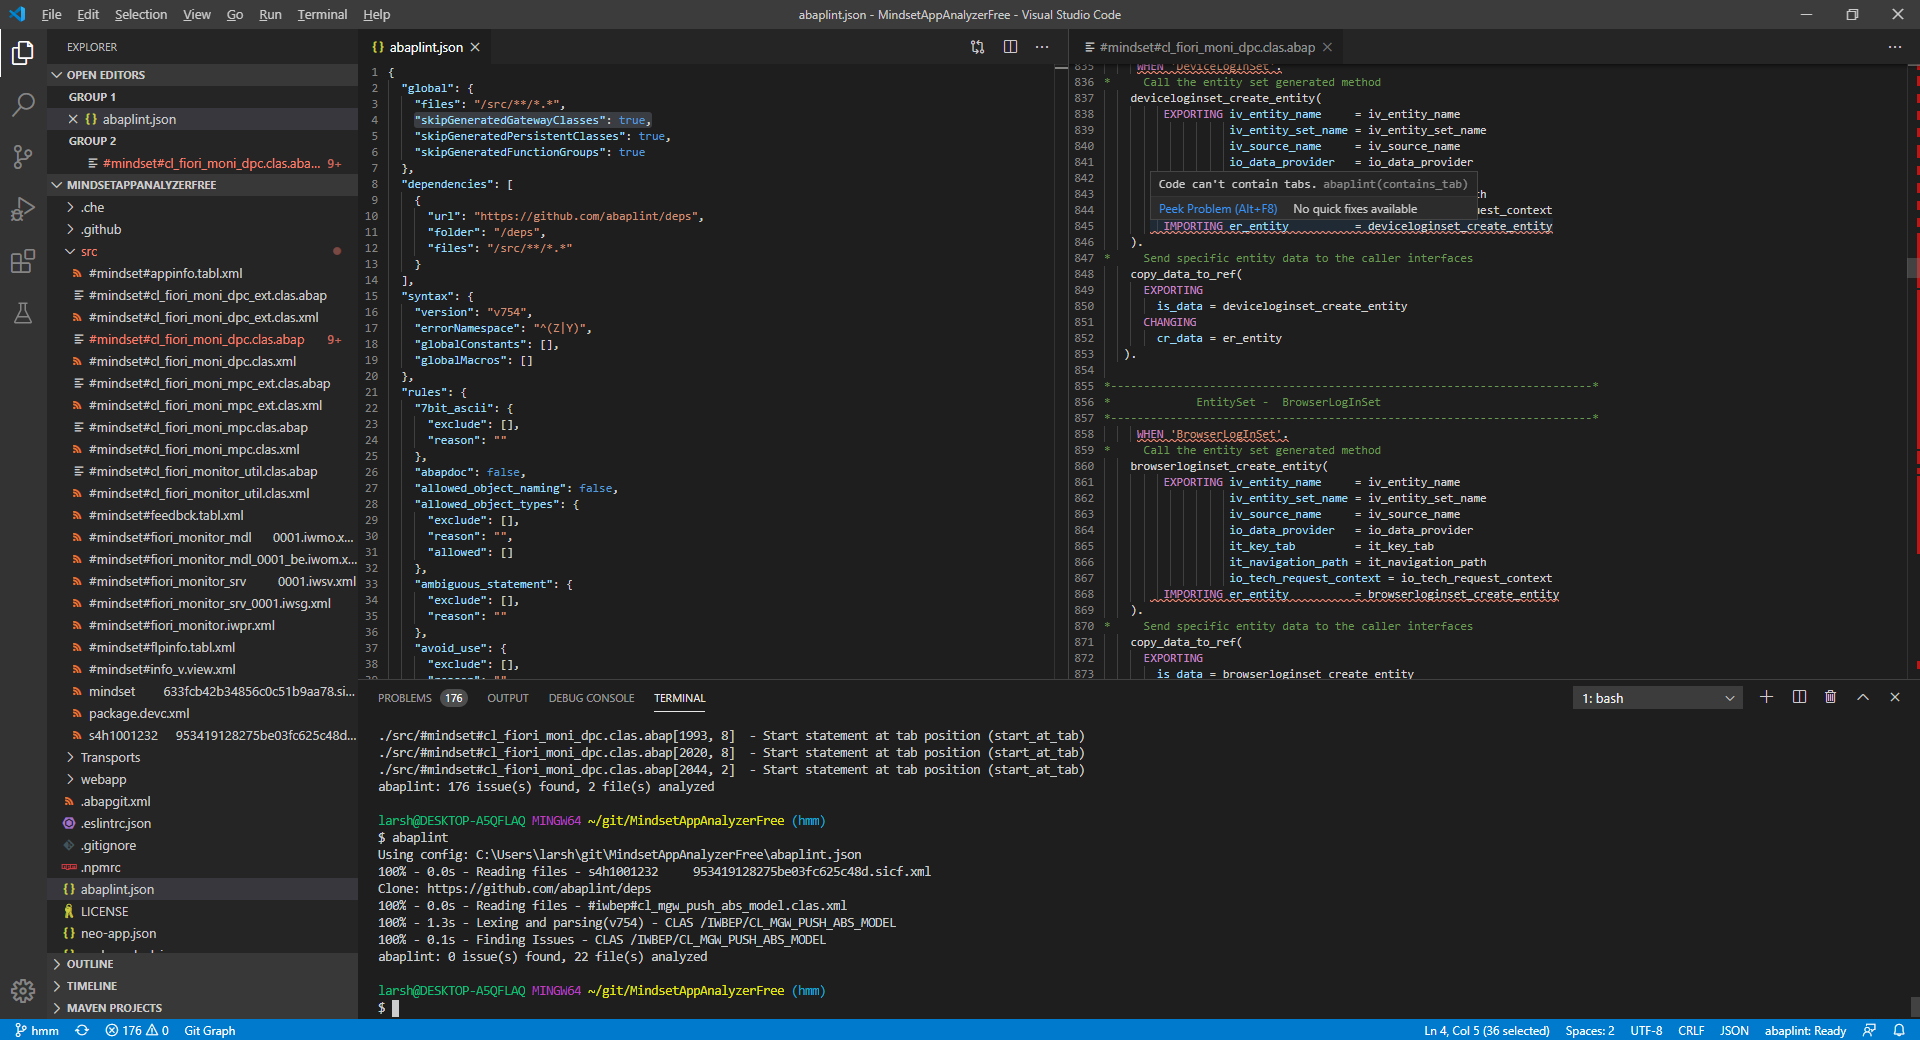
Task: Kill the terminal with trash icon
Action: pos(1830,697)
